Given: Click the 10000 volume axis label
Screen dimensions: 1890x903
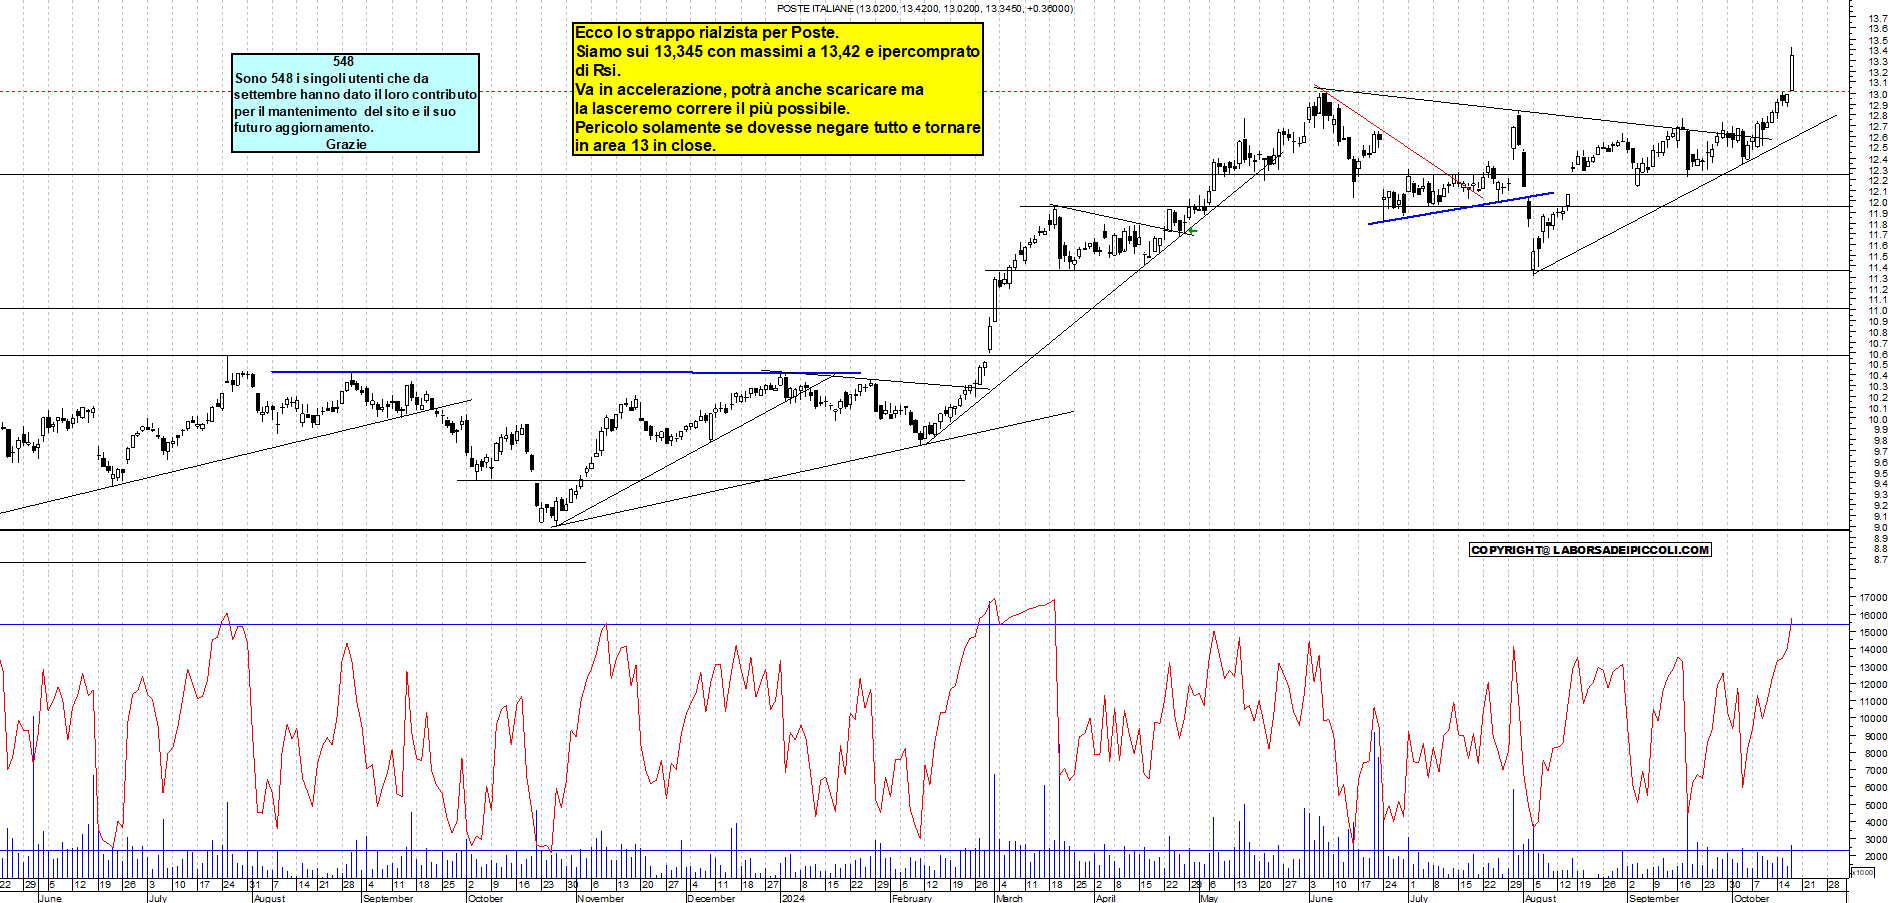Looking at the screenshot, I should (1873, 719).
